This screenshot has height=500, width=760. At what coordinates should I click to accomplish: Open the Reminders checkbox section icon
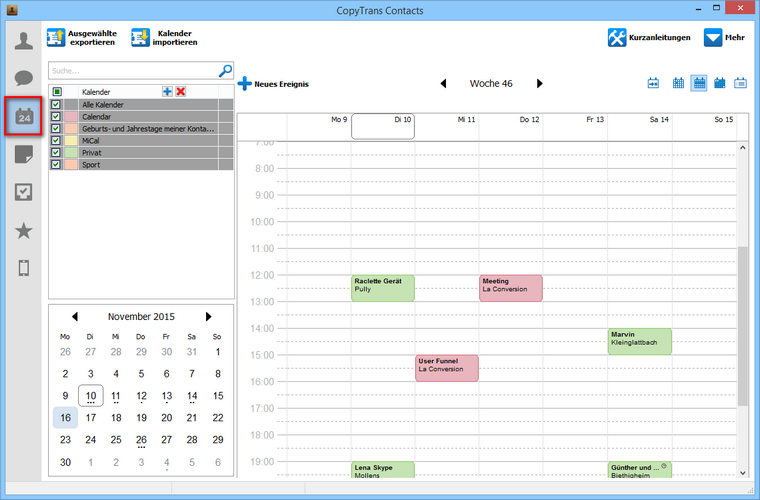point(23,192)
